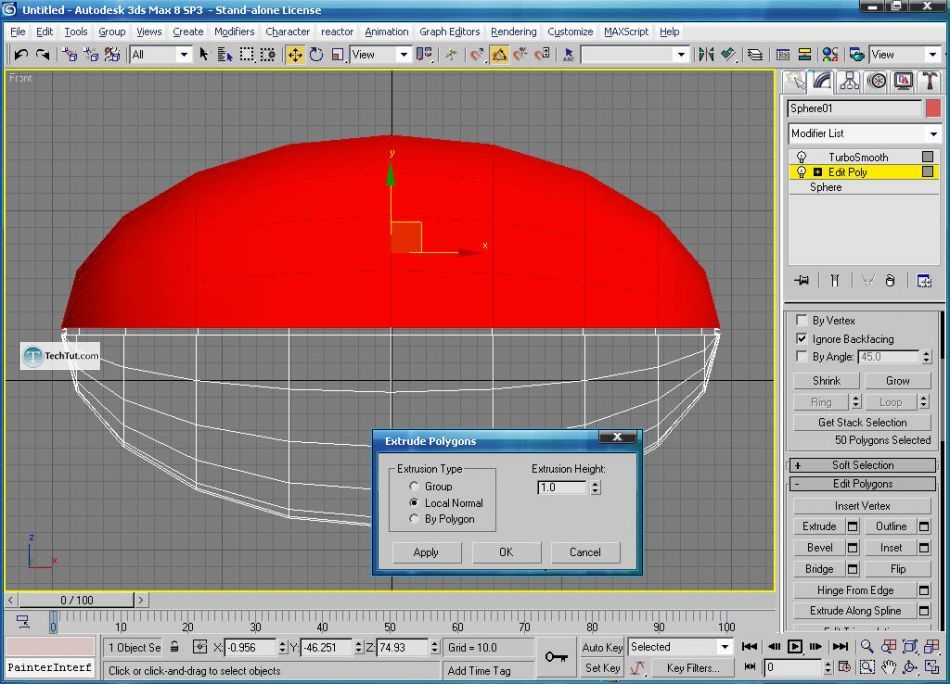
Task: Open the Animation menu
Action: (387, 32)
